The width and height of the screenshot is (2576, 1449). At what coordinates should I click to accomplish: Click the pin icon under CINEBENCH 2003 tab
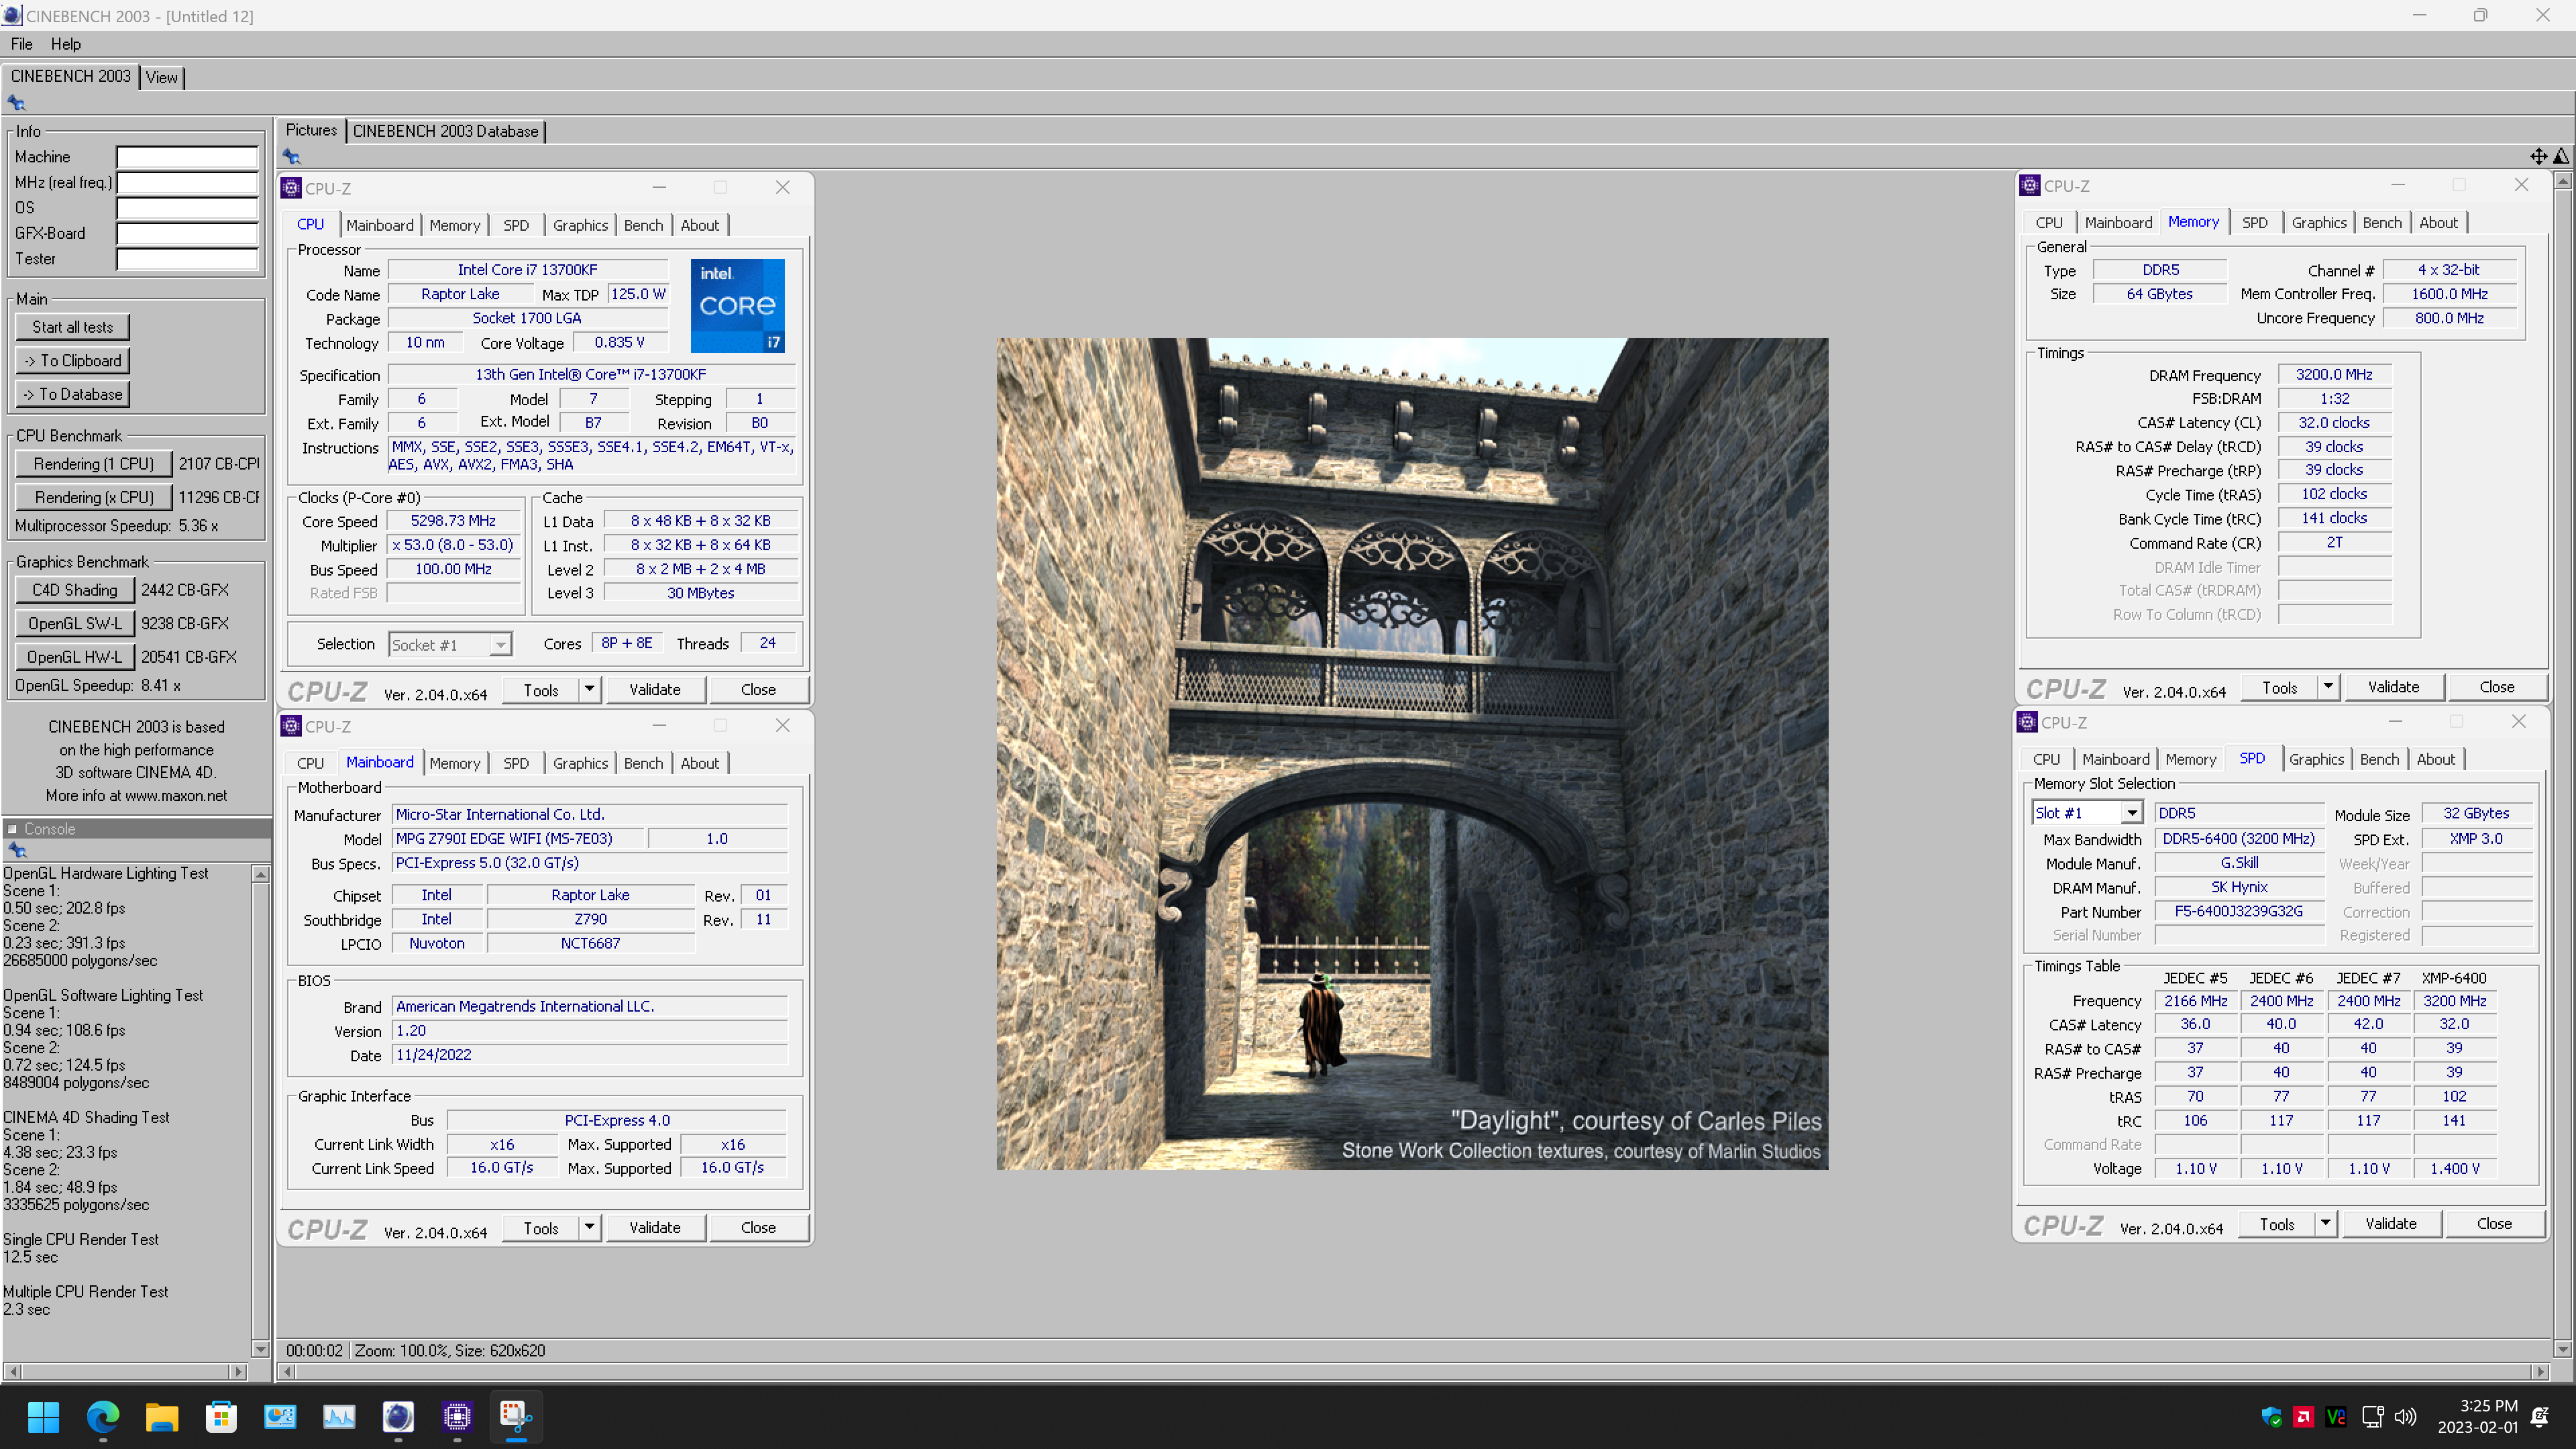click(x=16, y=102)
